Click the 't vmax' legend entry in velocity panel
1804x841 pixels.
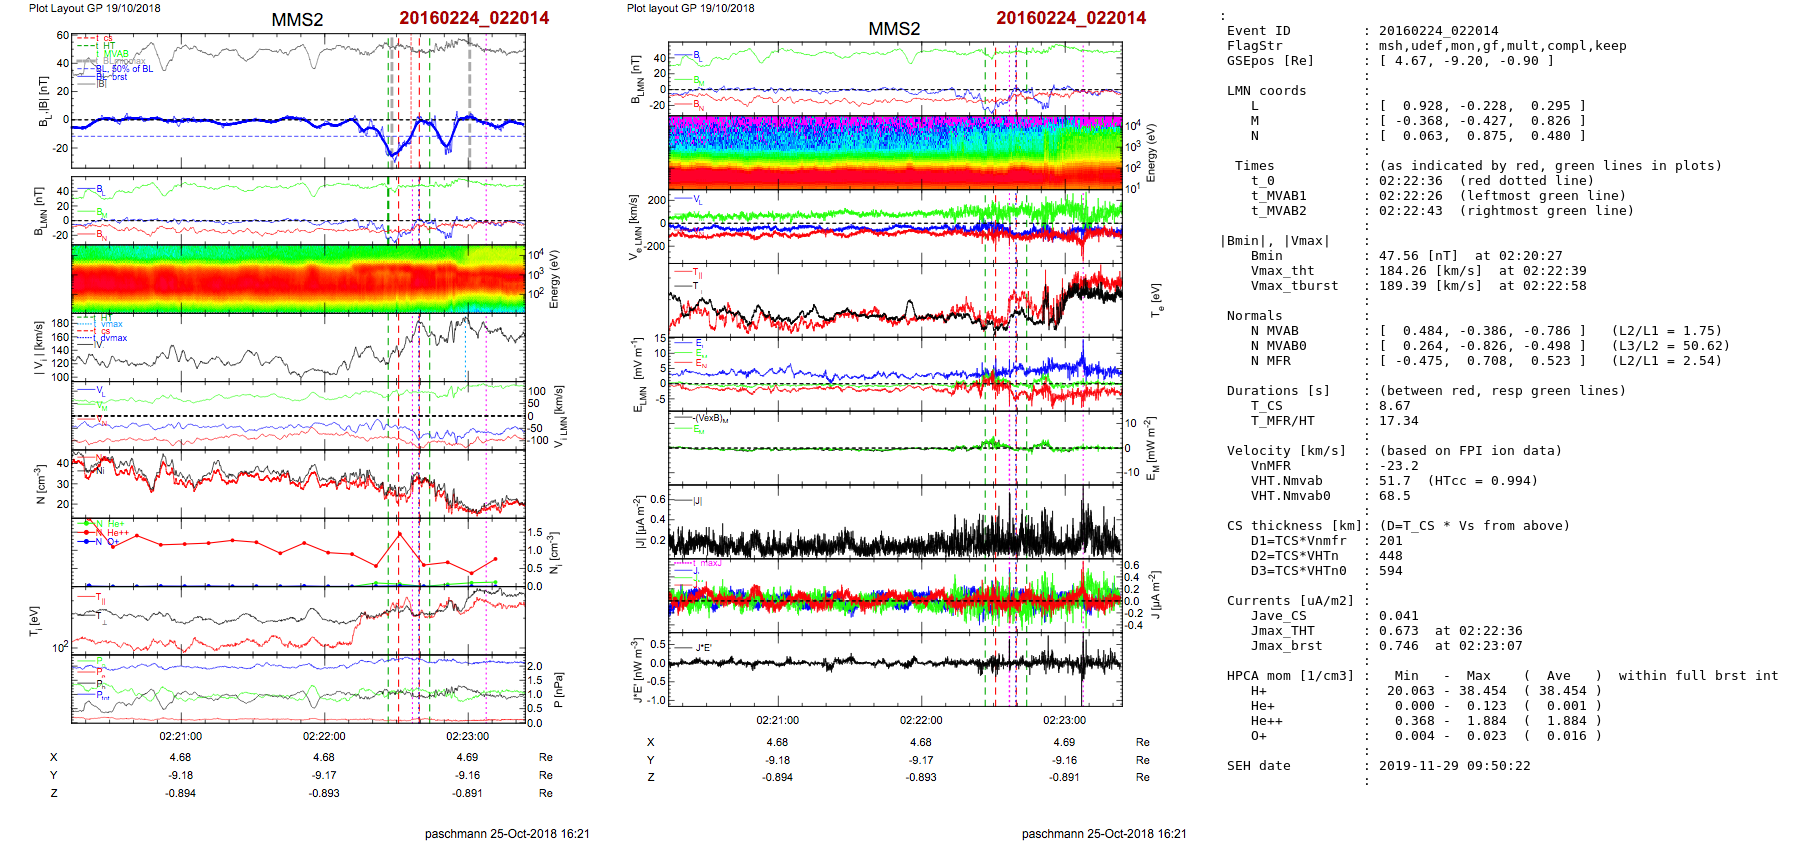point(111,324)
